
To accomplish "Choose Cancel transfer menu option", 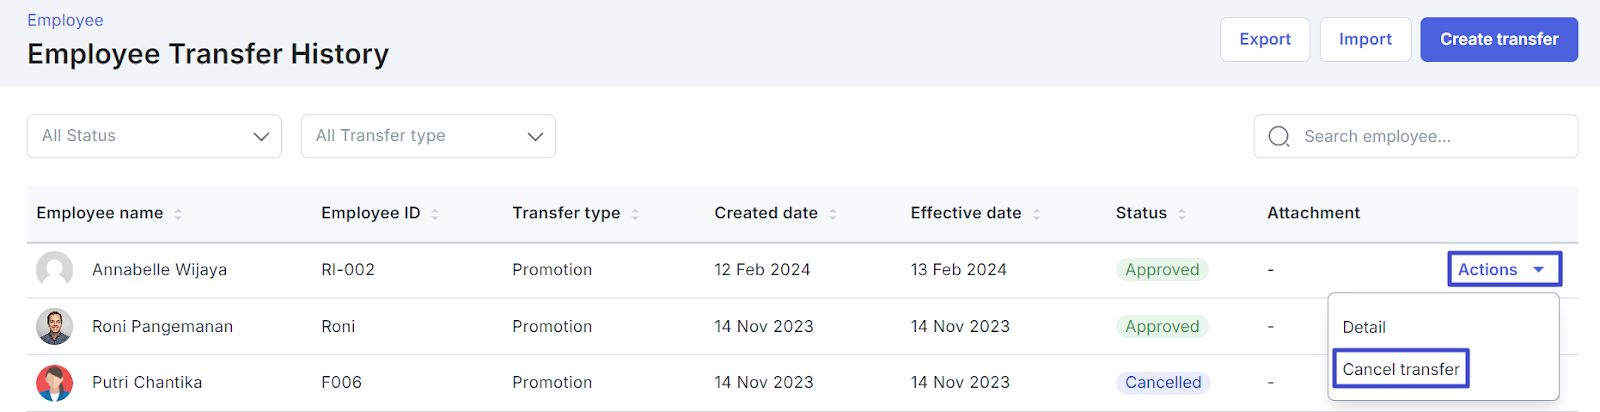I will (x=1400, y=369).
